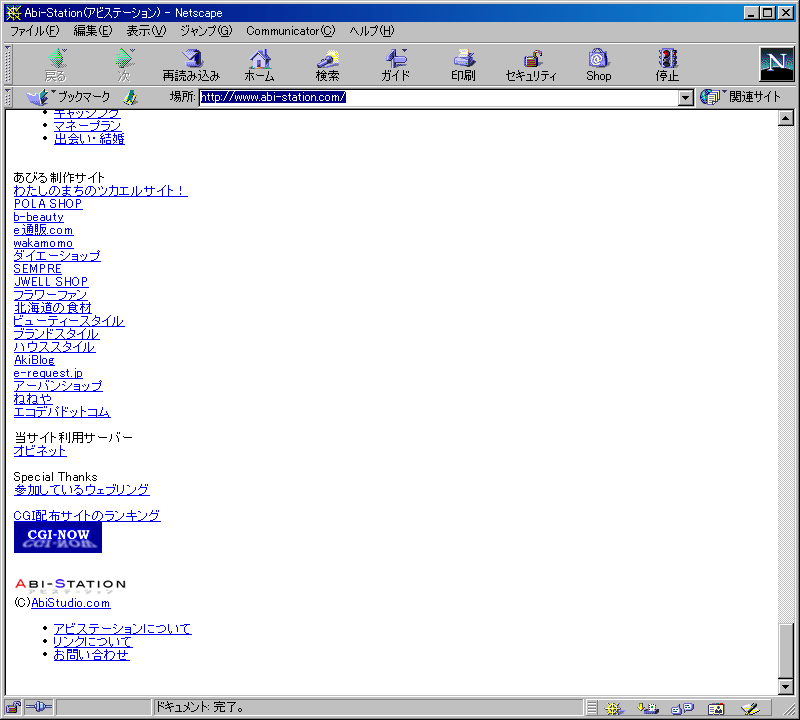
Task: Open the SEMPRE link
Action: [x=38, y=269]
